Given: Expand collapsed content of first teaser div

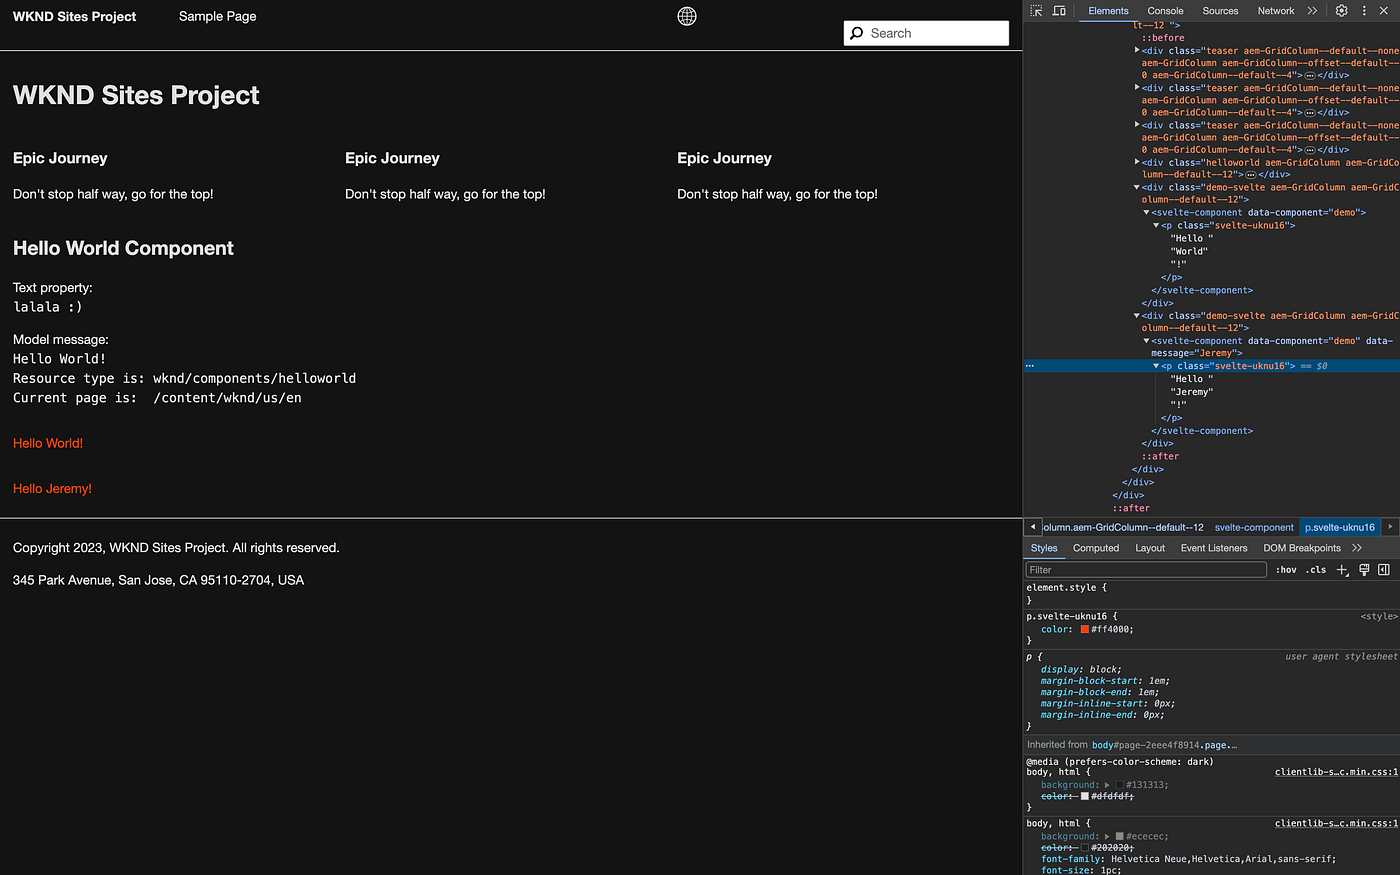Looking at the screenshot, I should (x=1310, y=76).
